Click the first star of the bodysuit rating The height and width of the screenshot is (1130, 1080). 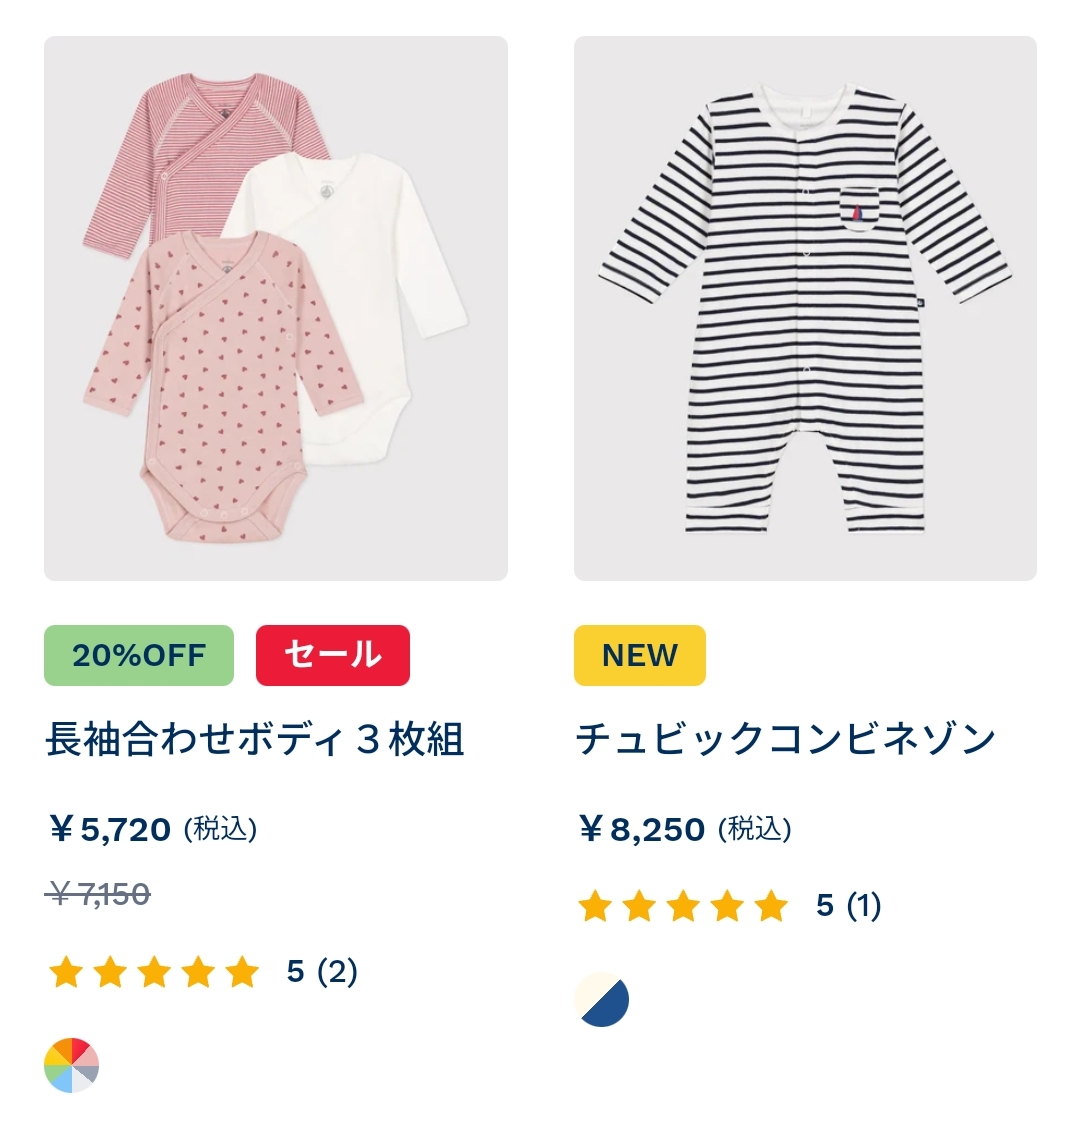(x=66, y=971)
